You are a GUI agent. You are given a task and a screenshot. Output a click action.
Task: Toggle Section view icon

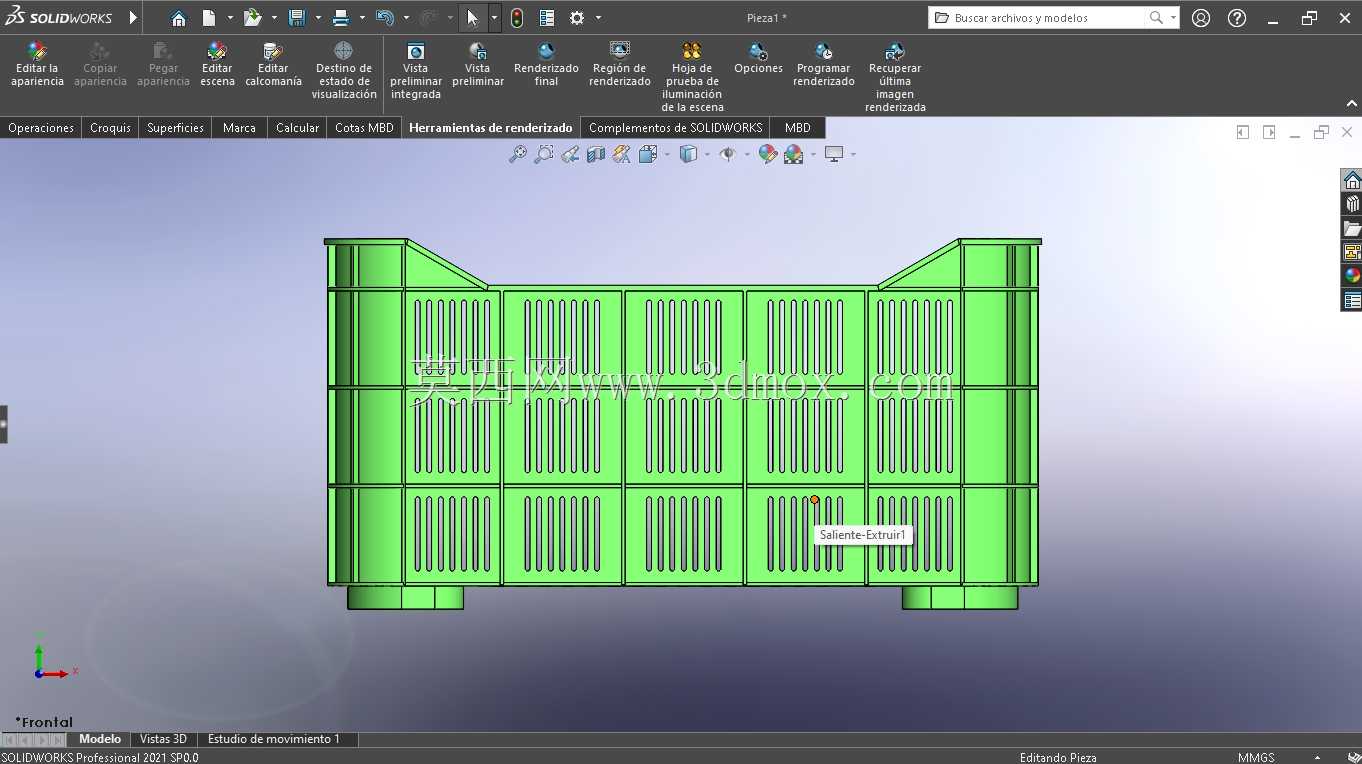pyautogui.click(x=596, y=154)
